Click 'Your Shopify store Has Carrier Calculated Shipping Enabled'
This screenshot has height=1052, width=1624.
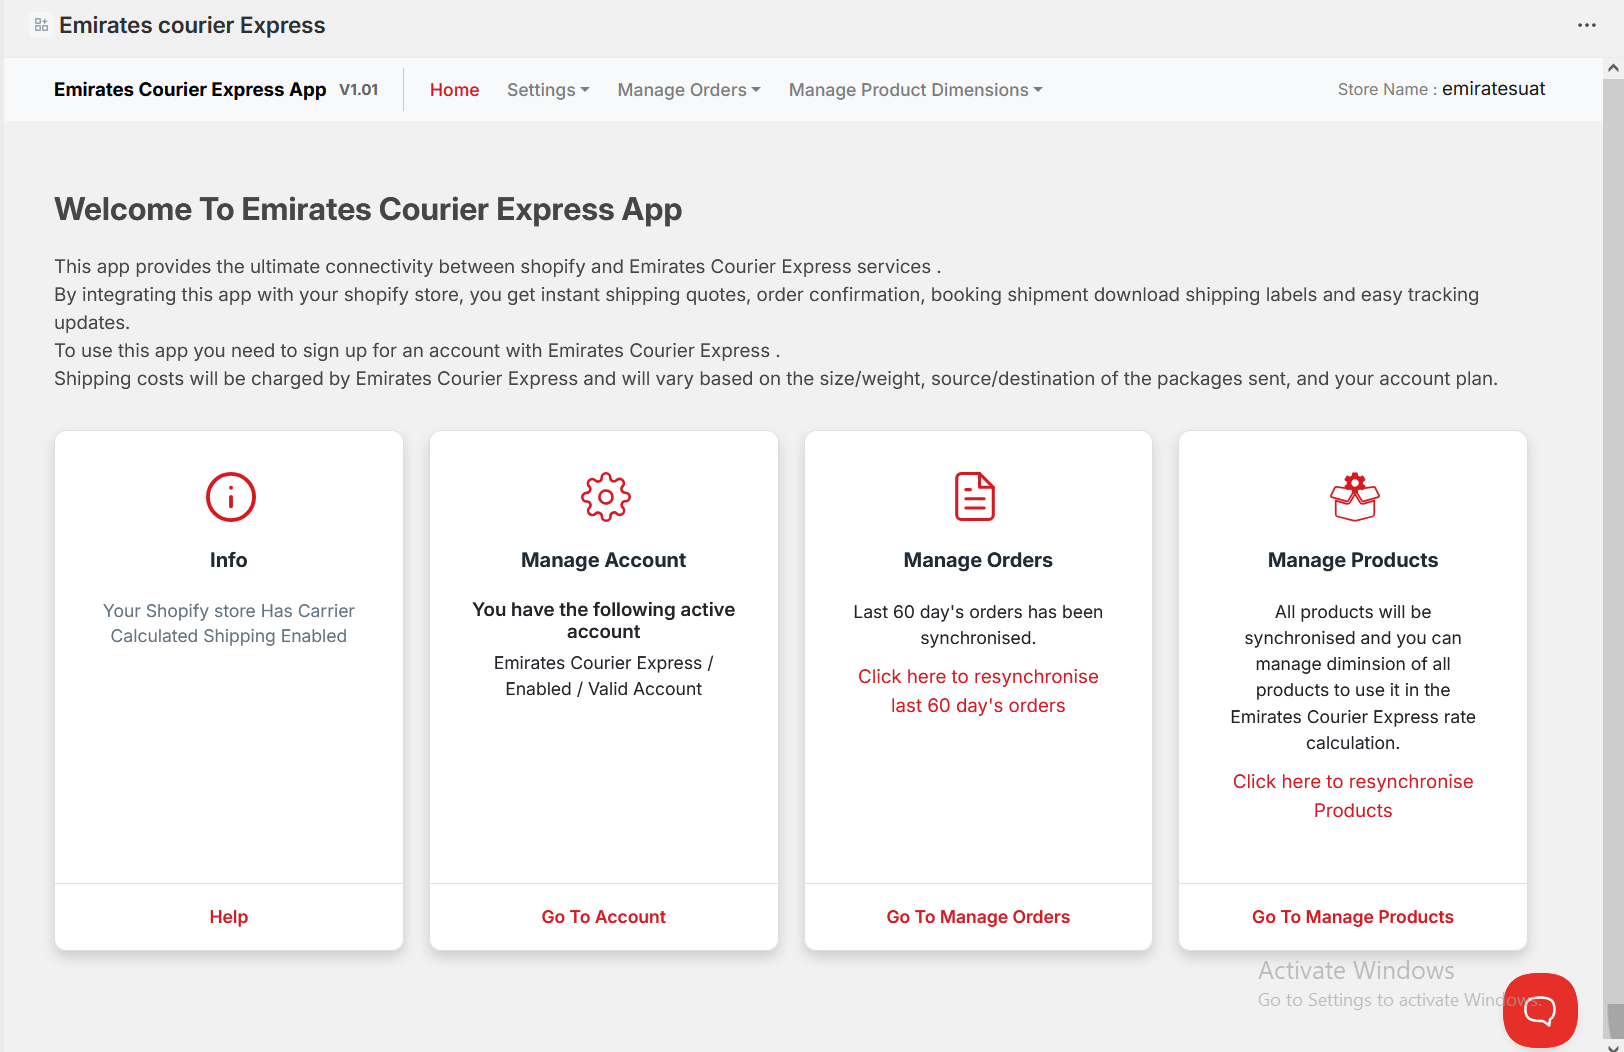(229, 623)
